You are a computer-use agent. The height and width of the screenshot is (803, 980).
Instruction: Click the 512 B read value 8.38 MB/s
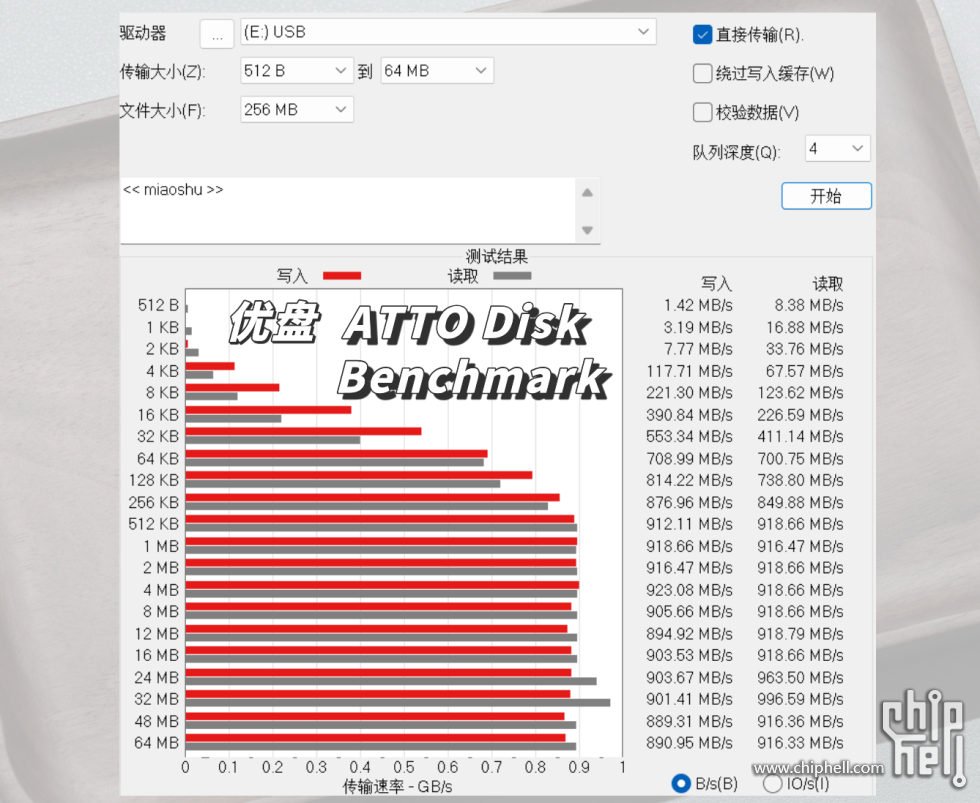click(x=809, y=305)
